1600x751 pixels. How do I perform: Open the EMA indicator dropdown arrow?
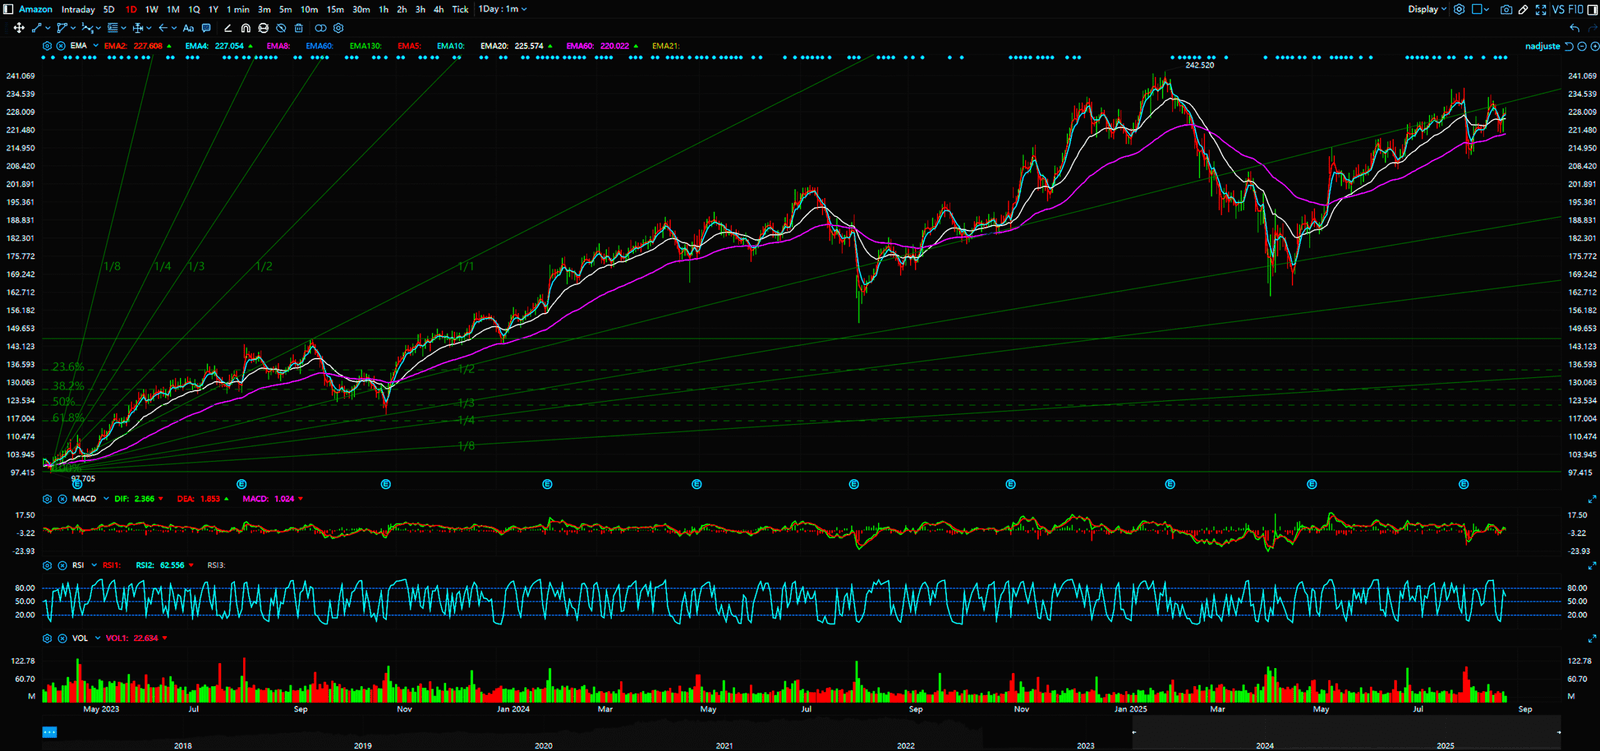[x=96, y=46]
